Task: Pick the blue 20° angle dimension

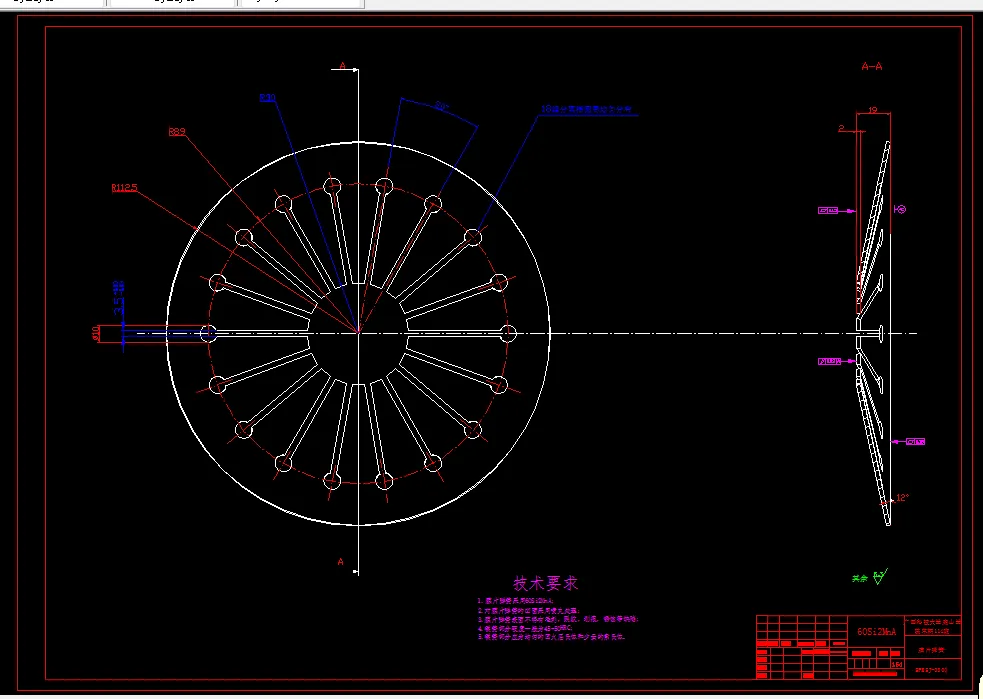Action: coord(442,107)
